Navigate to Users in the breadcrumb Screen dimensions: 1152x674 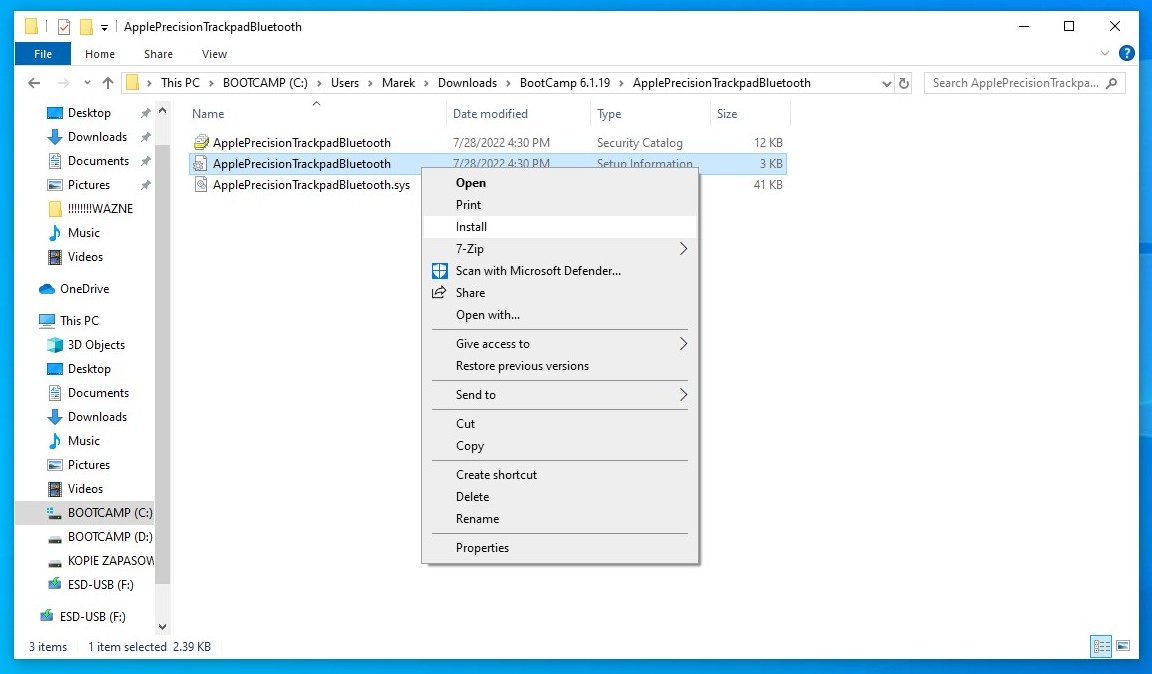click(345, 83)
